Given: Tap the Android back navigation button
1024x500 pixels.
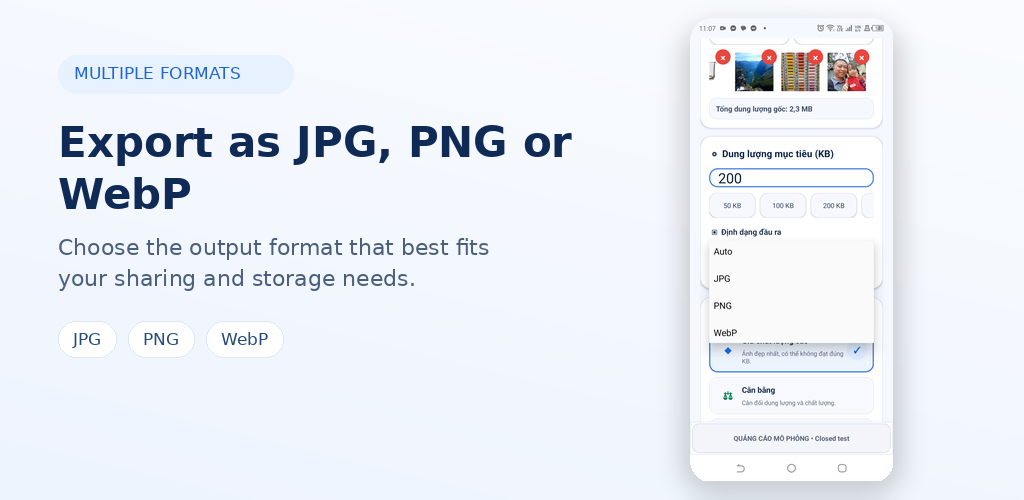Looking at the screenshot, I should [741, 468].
